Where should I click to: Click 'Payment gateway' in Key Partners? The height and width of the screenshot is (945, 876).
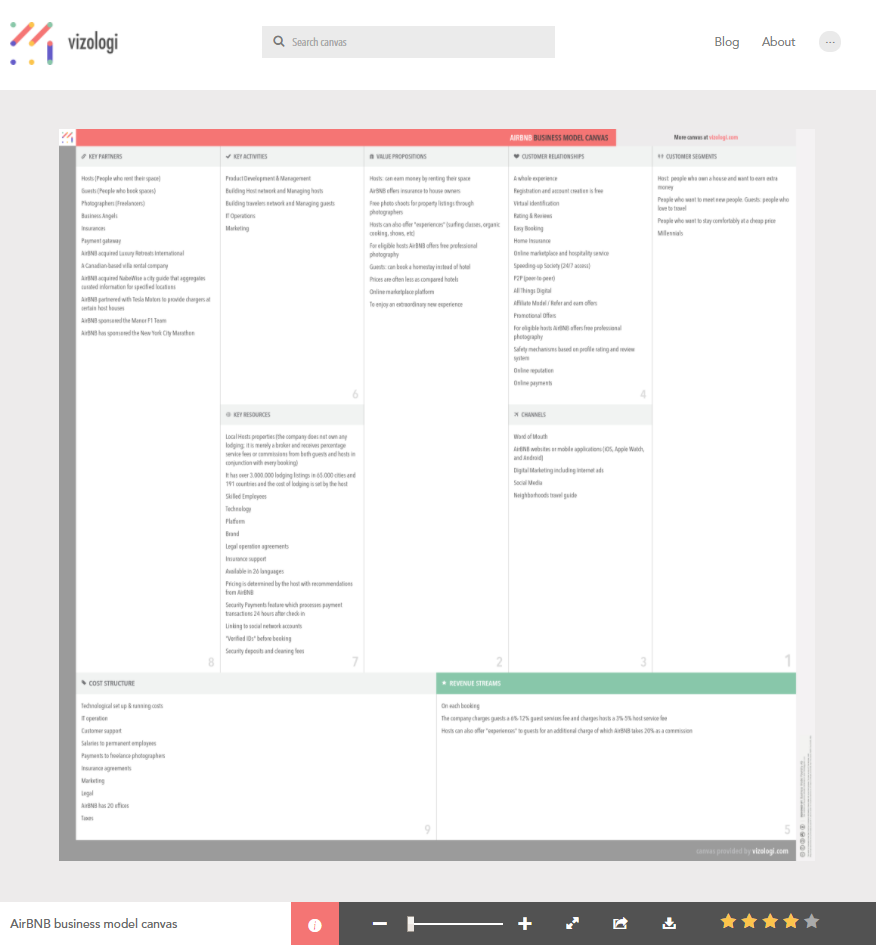pyautogui.click(x=101, y=241)
